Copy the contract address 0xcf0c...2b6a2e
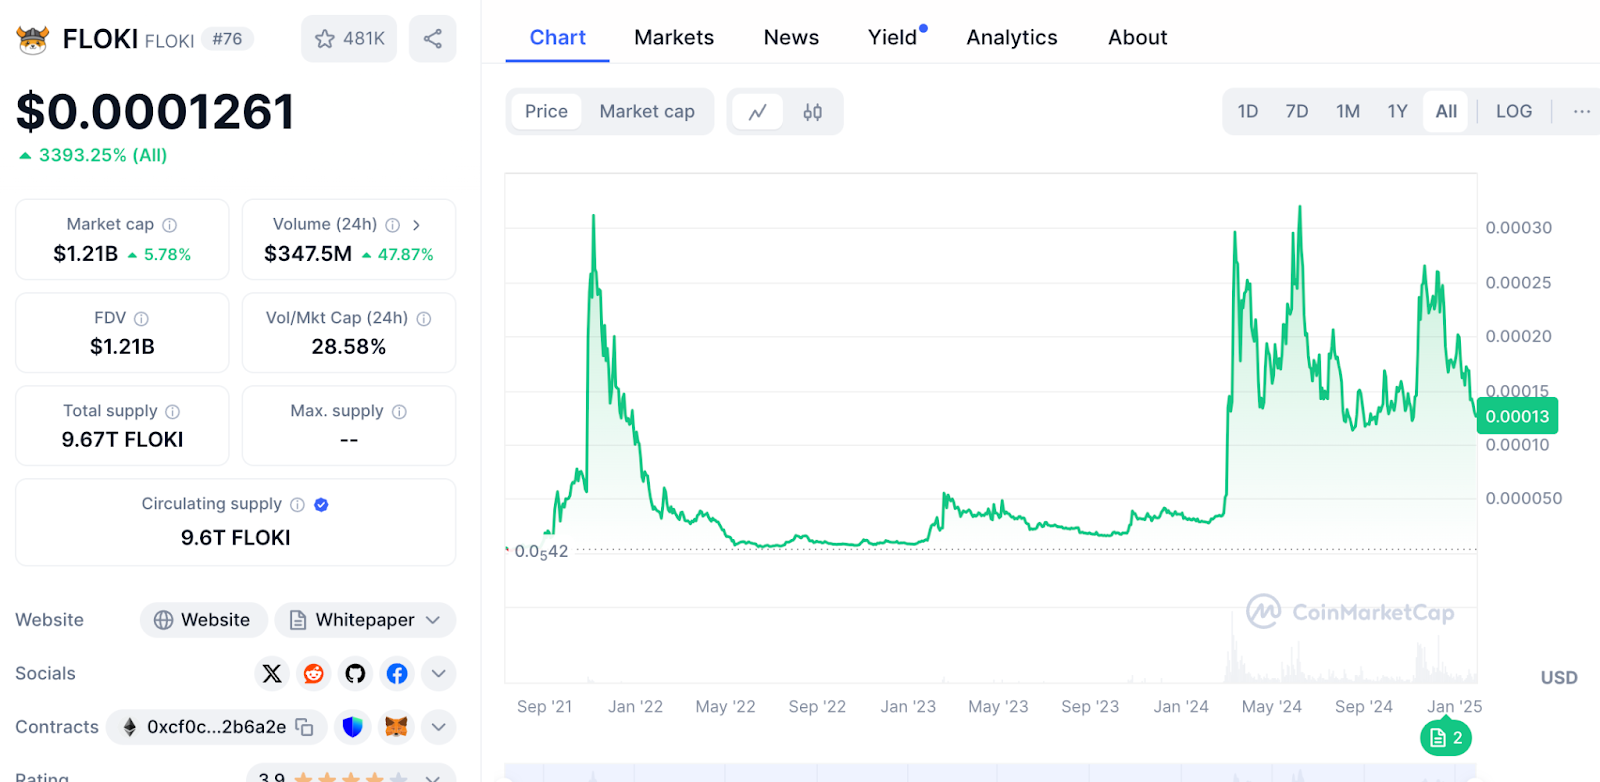1600x782 pixels. point(305,727)
